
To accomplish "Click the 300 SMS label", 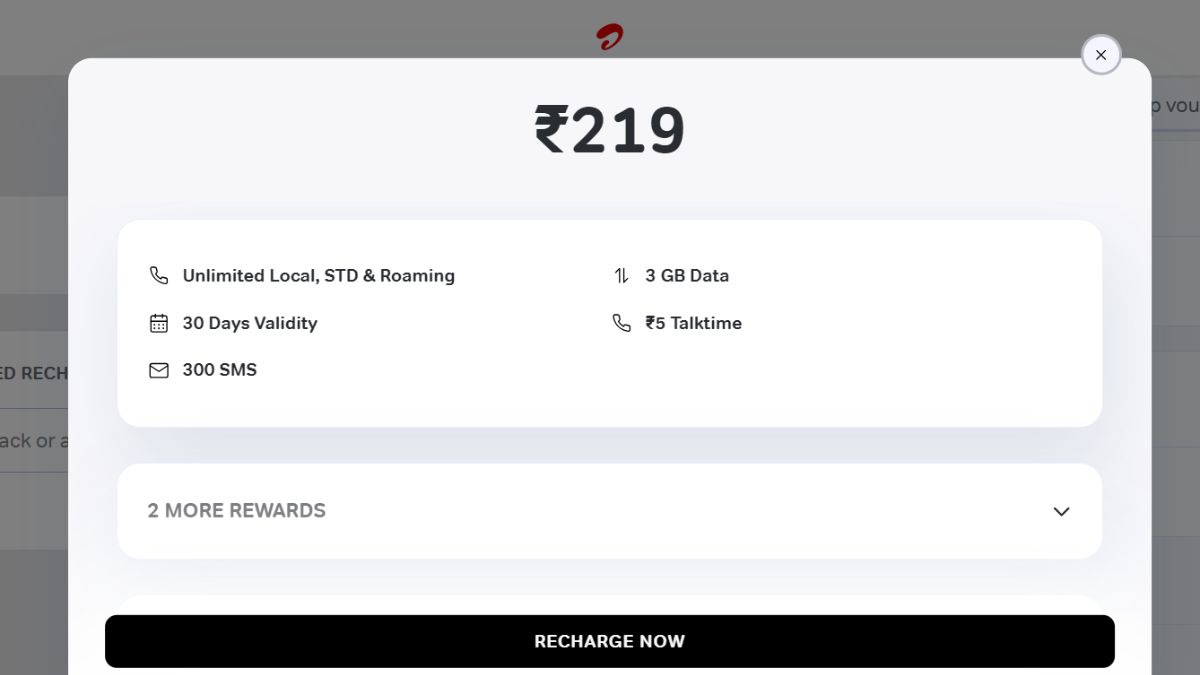I will coord(219,370).
